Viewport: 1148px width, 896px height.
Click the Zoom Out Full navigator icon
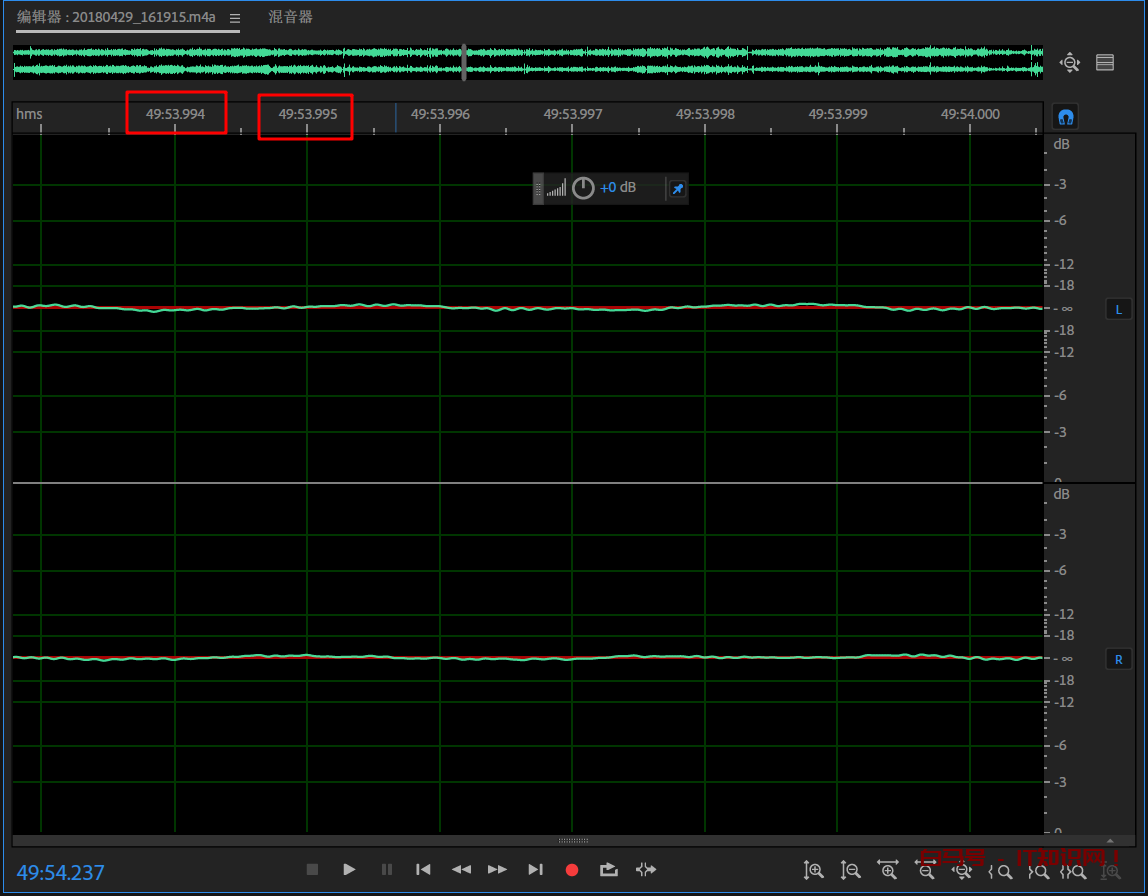[1070, 63]
